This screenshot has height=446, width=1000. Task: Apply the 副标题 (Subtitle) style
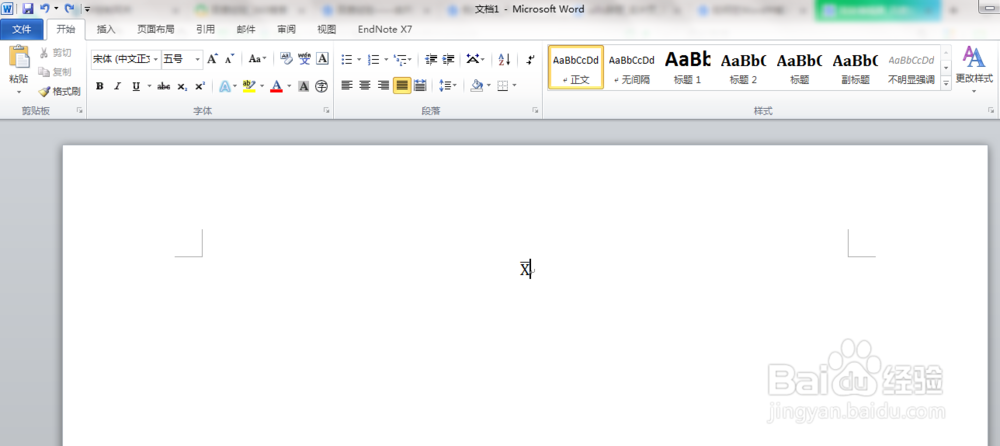[x=855, y=67]
